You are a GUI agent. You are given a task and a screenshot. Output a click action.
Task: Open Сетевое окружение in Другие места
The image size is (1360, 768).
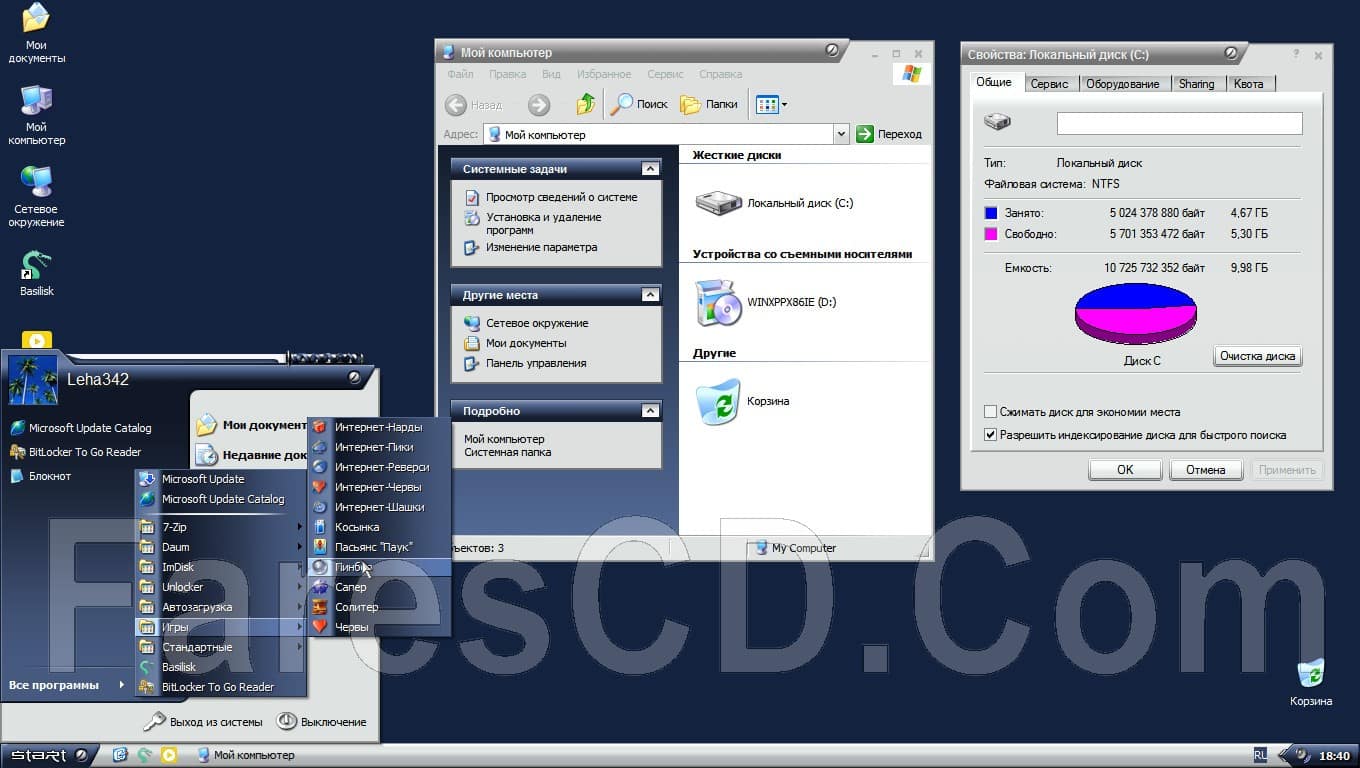(x=537, y=323)
